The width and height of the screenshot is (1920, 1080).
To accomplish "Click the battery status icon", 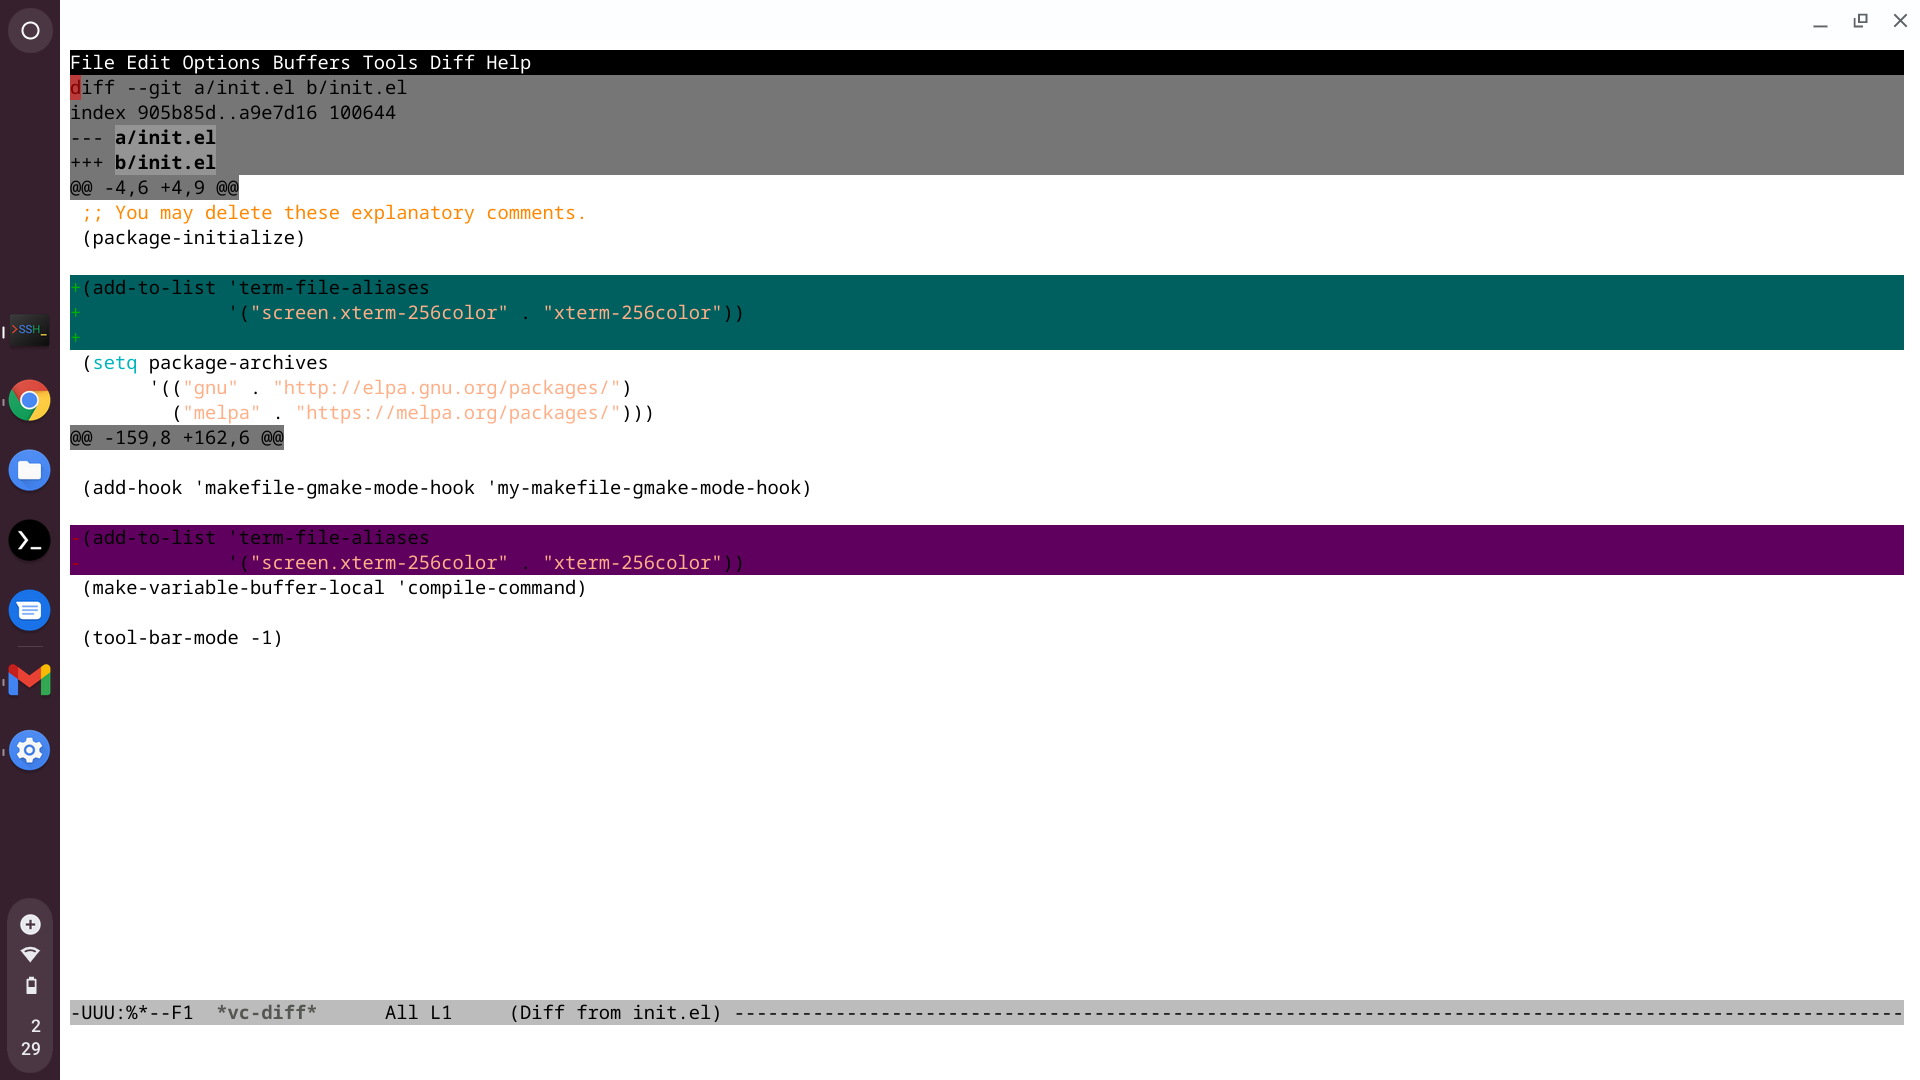I will click(31, 985).
